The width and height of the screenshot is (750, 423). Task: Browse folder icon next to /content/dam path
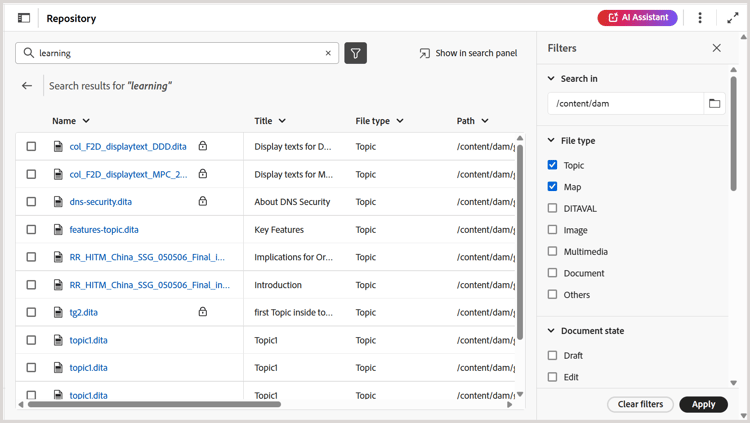click(714, 103)
